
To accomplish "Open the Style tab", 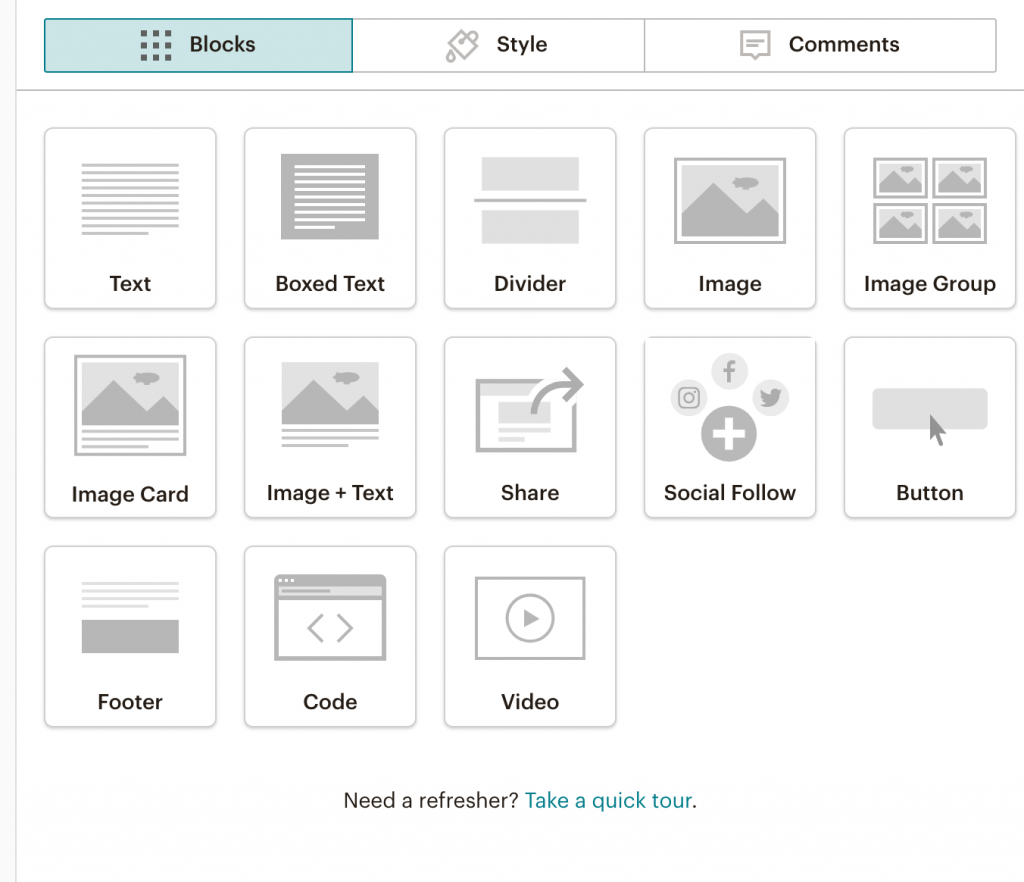I will coord(498,45).
